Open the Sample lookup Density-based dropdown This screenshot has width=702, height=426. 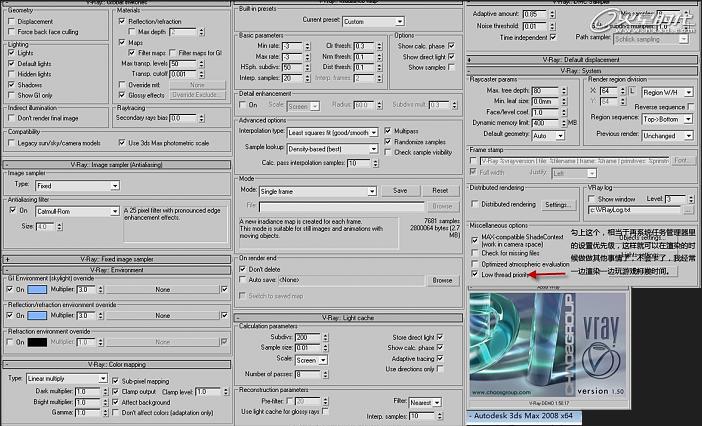click(x=332, y=149)
